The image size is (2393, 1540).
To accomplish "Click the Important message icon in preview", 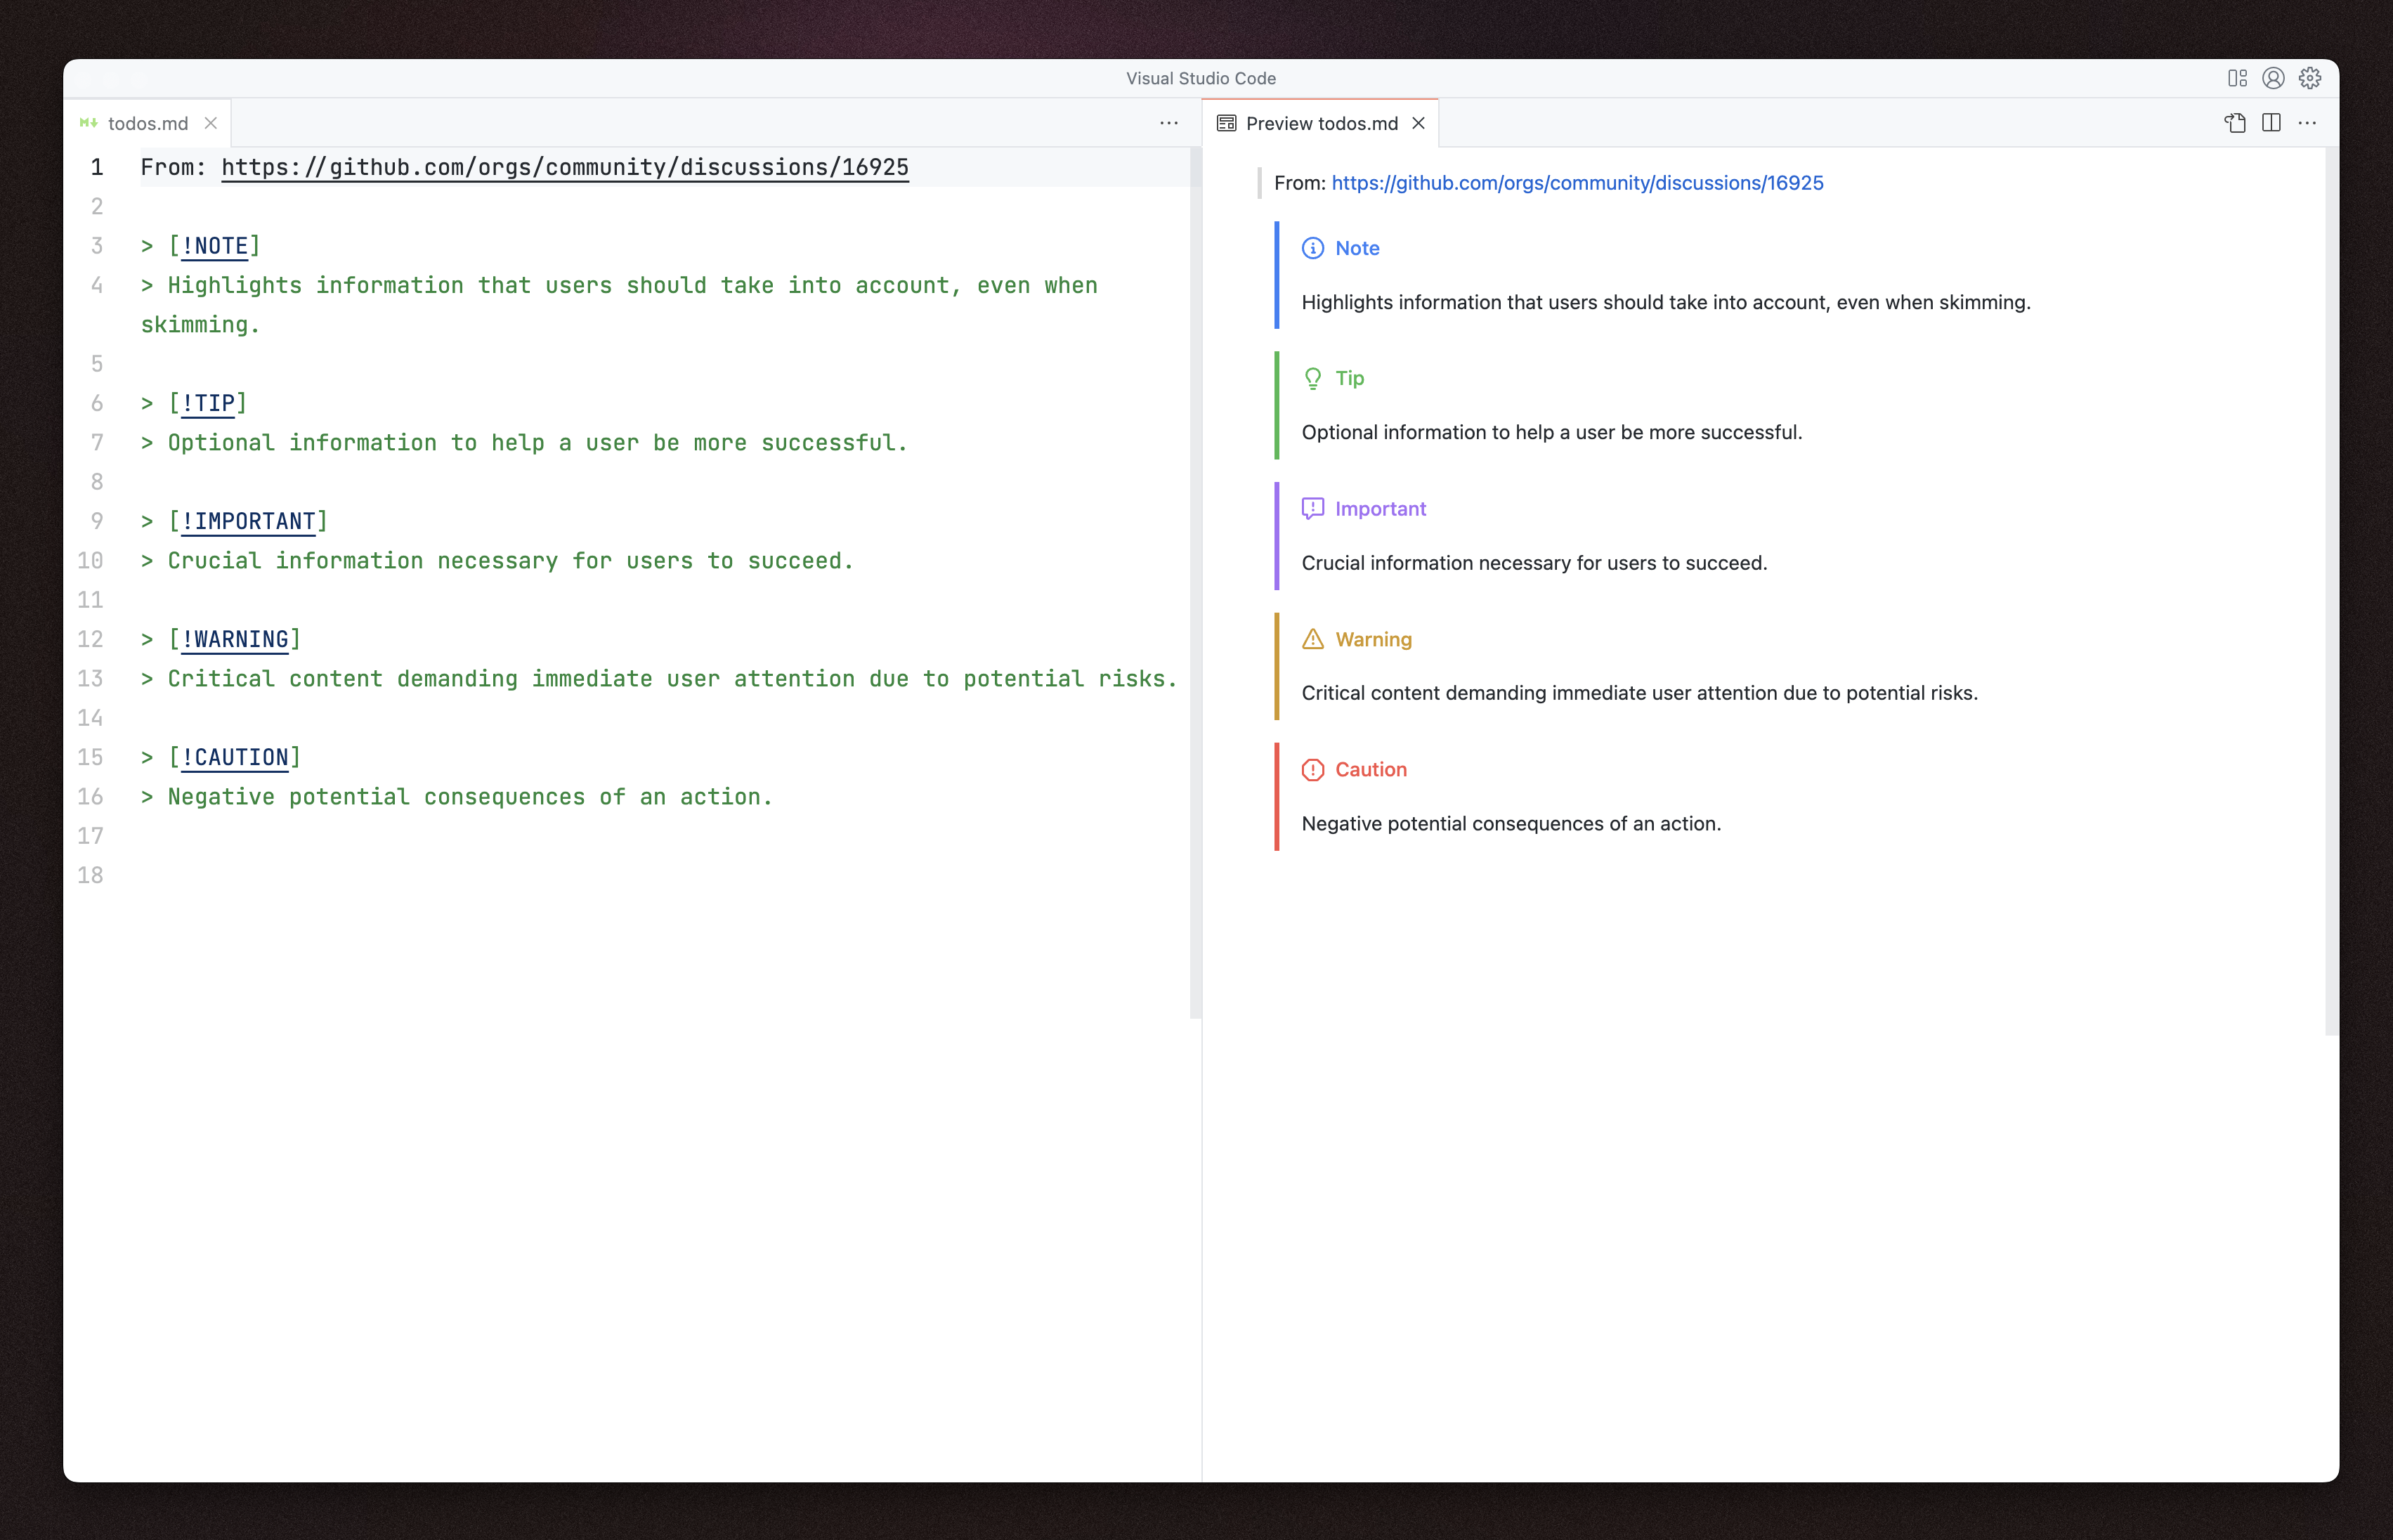I will coord(1312,508).
